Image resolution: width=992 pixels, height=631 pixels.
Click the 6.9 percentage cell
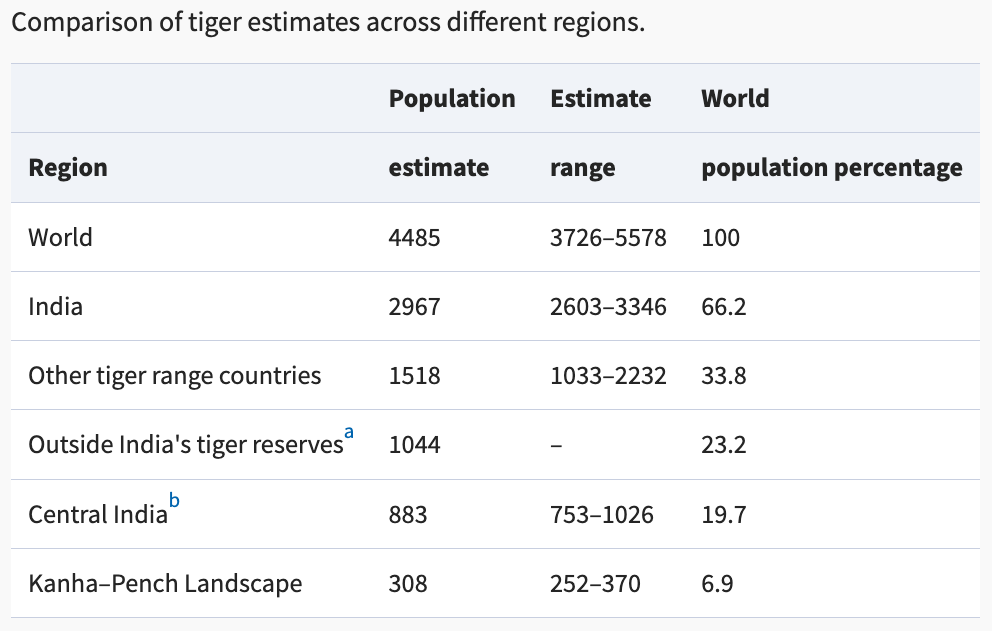tap(717, 584)
